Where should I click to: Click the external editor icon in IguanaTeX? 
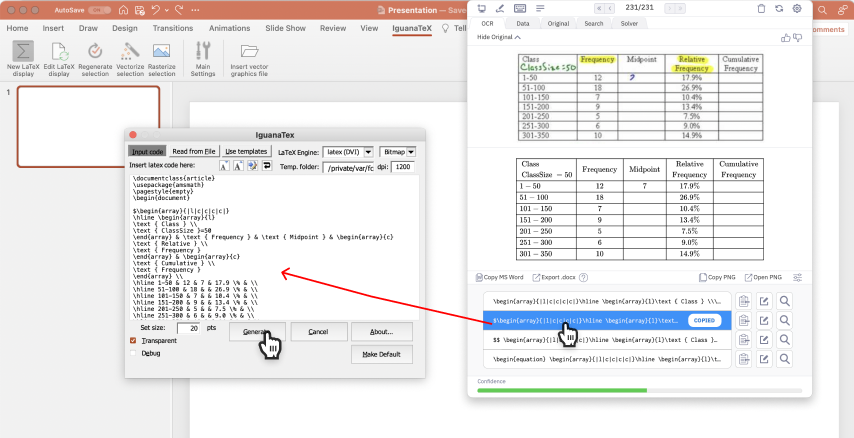252,166
